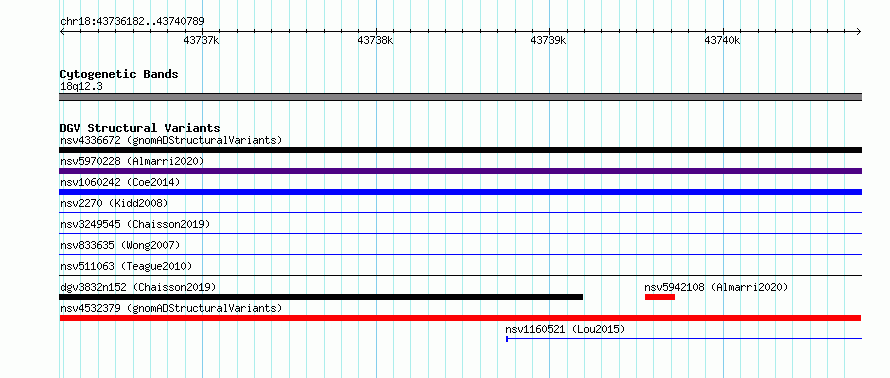The image size is (890, 378).
Task: Open variant label nsv4336672 (gnomADStructuralVariants)
Action: [171, 140]
